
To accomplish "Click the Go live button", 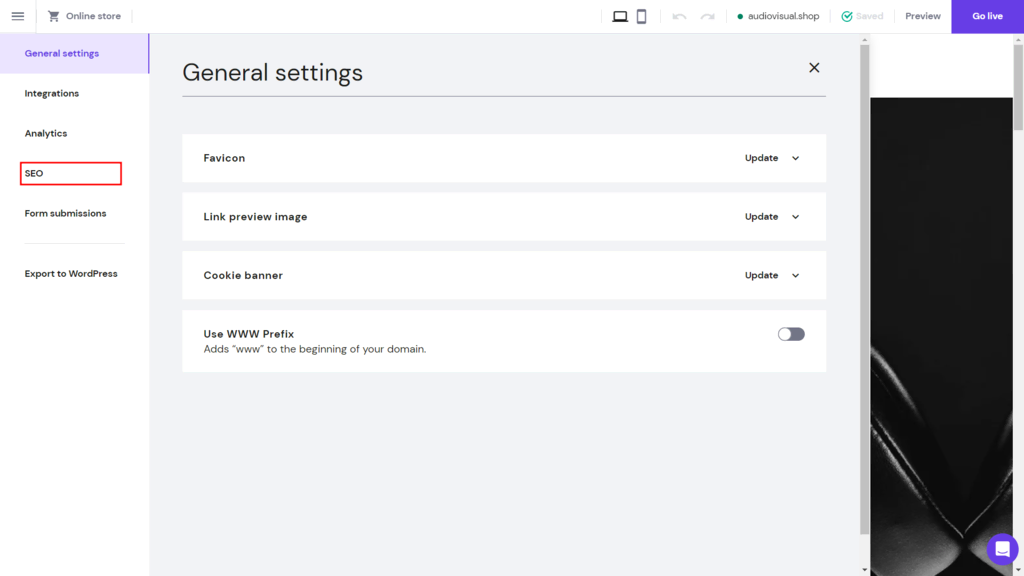I will [987, 16].
